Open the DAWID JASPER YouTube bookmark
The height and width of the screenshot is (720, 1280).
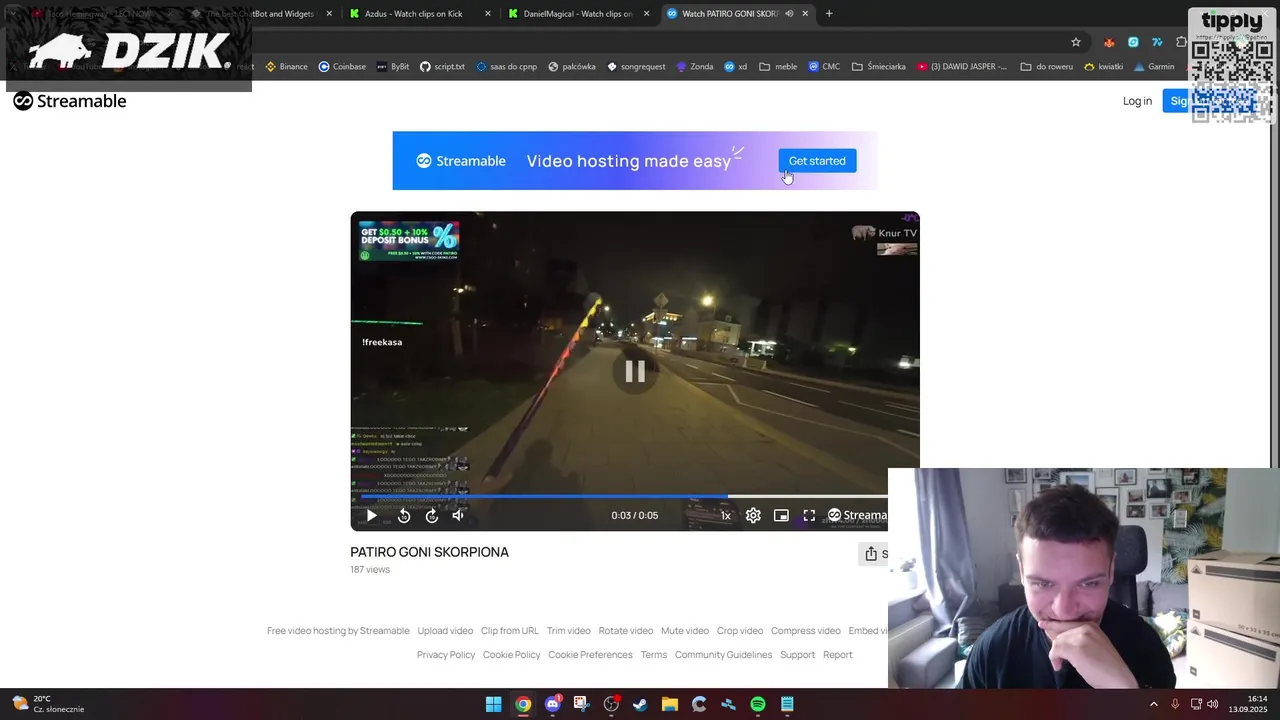pyautogui.click(x=962, y=67)
